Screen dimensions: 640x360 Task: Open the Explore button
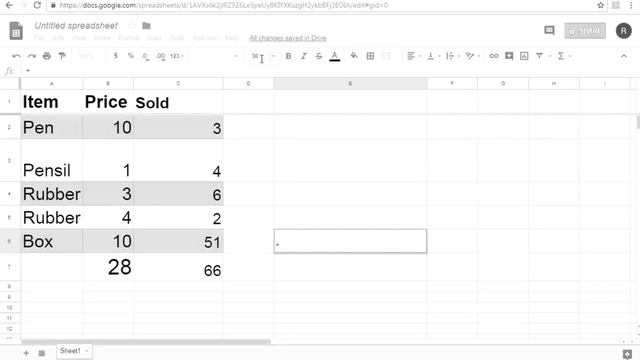click(x=627, y=353)
